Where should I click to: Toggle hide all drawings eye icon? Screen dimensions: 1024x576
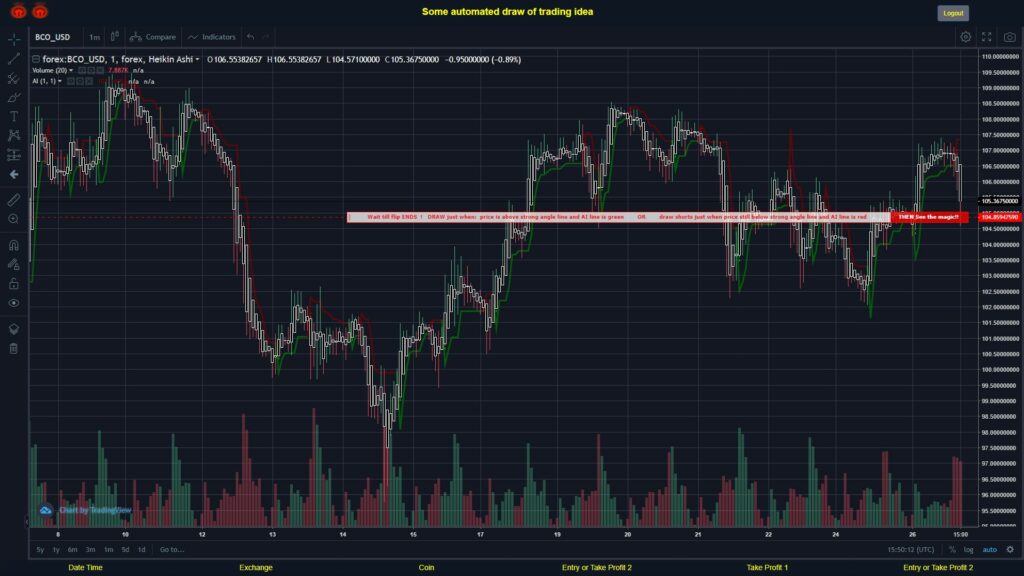[14, 303]
